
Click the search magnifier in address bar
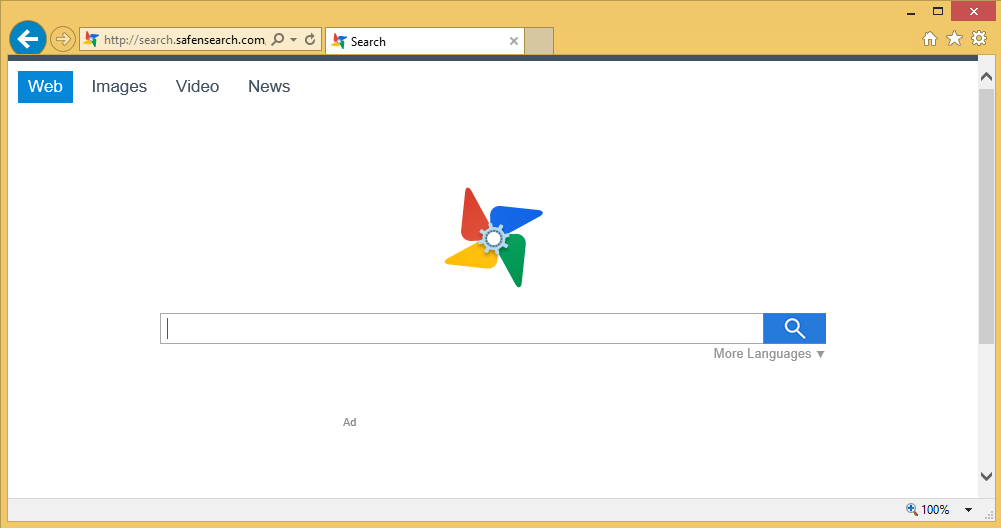[x=277, y=40]
